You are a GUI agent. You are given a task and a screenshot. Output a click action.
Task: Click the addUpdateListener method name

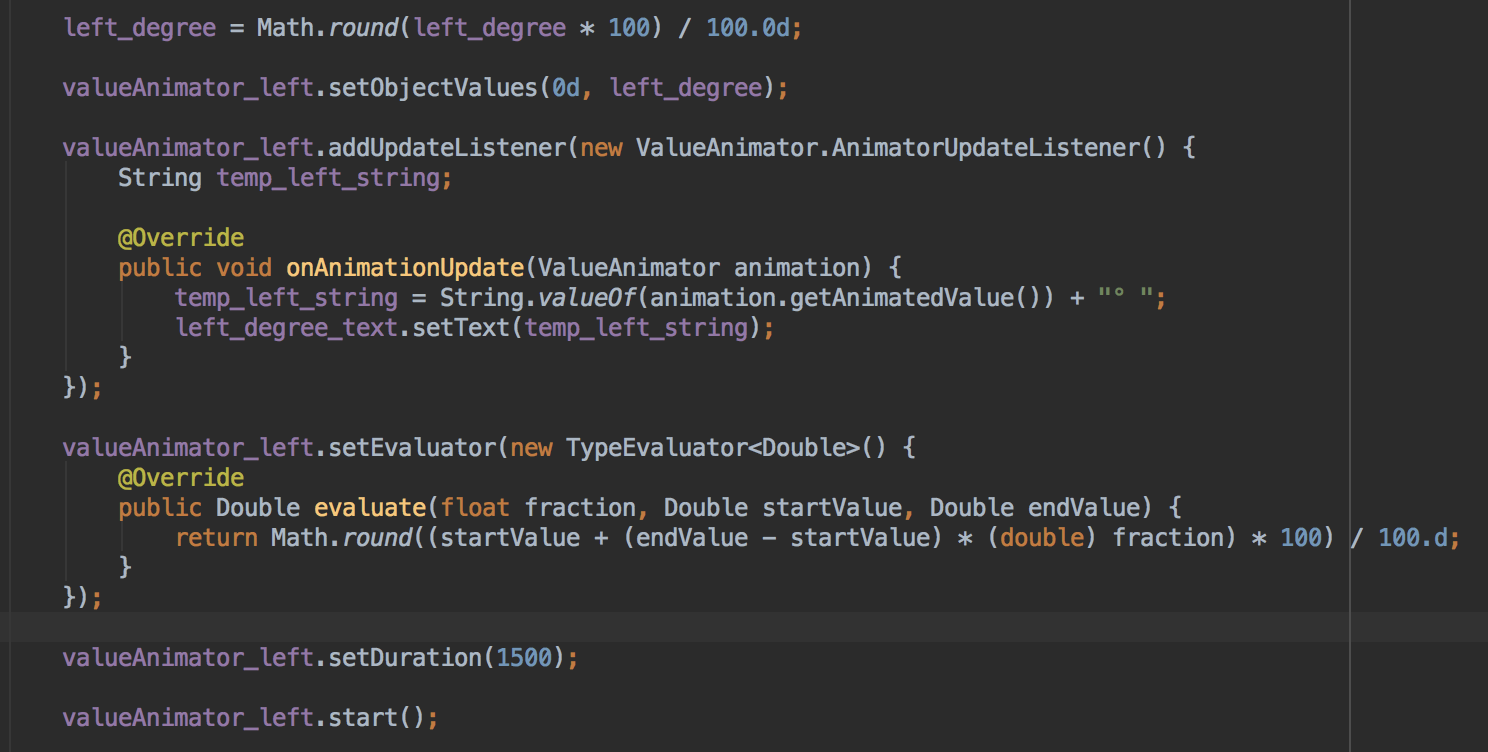pos(447,148)
